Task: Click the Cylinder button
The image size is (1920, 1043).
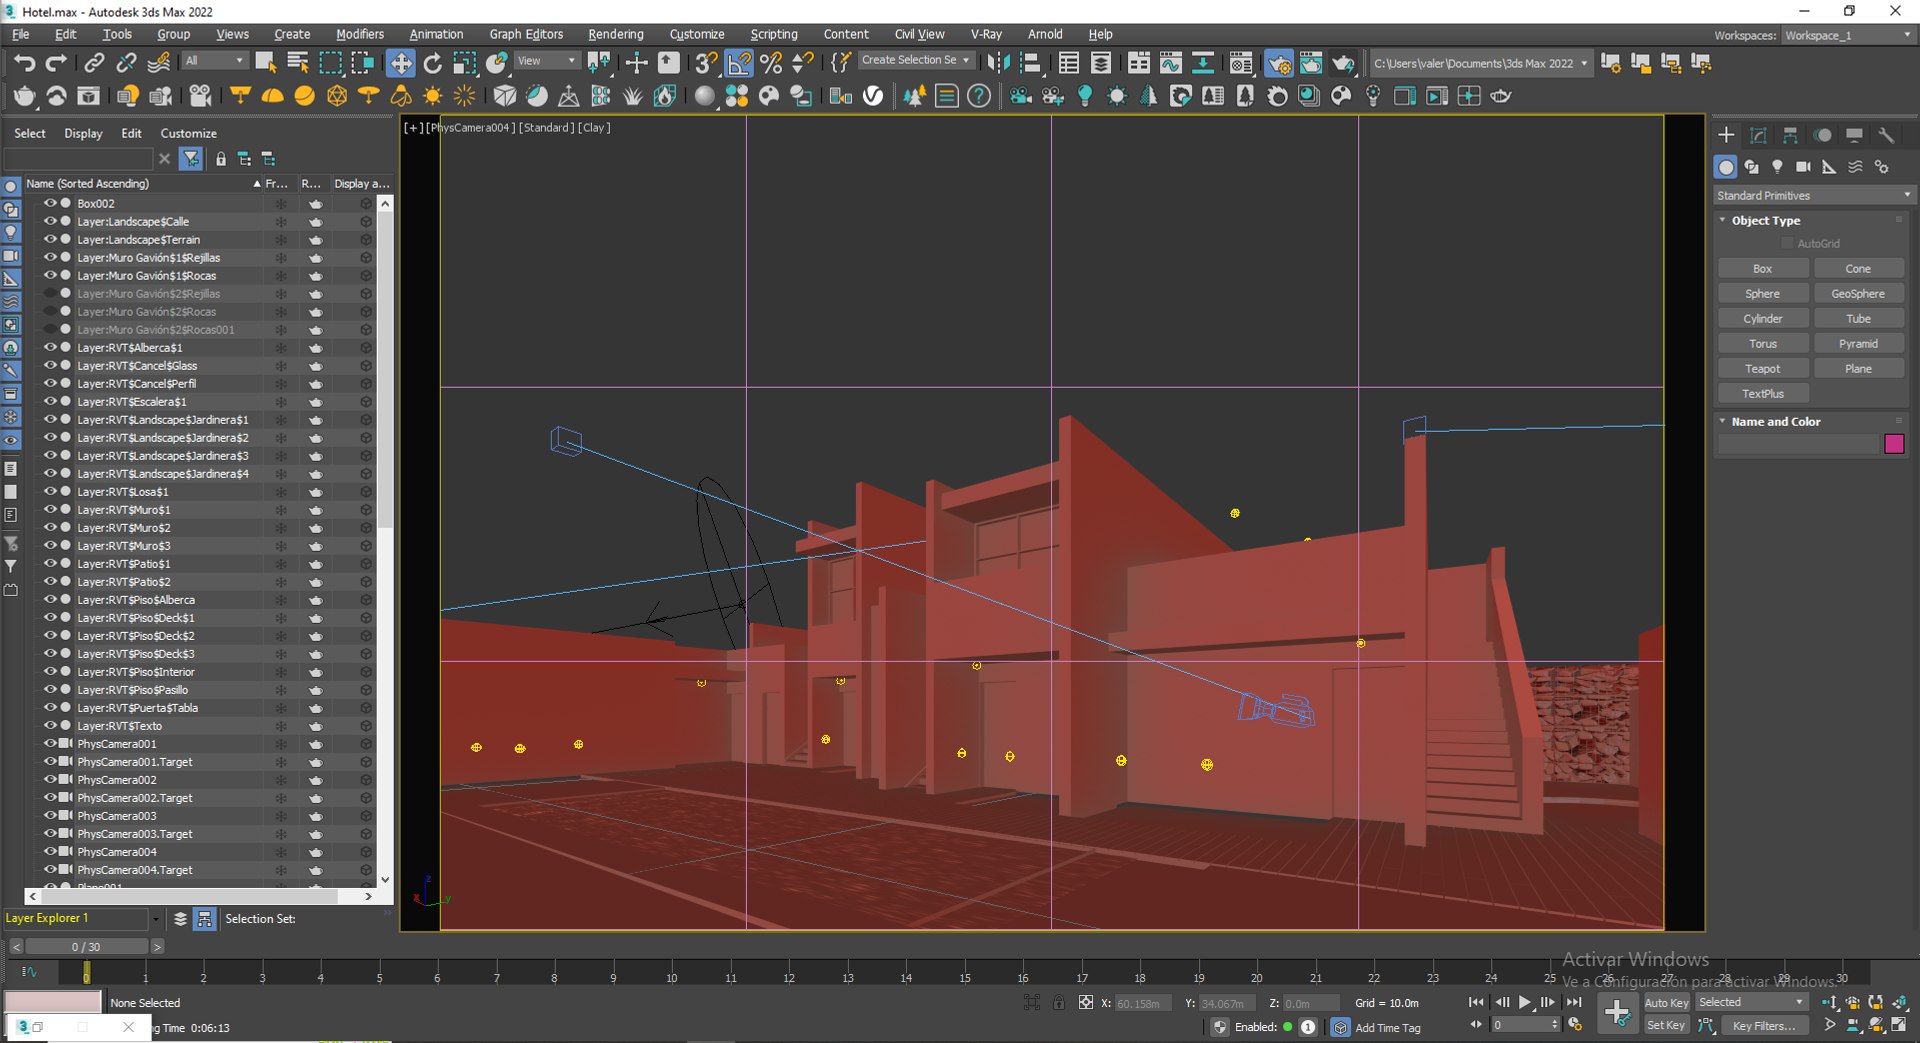Action: pos(1762,319)
